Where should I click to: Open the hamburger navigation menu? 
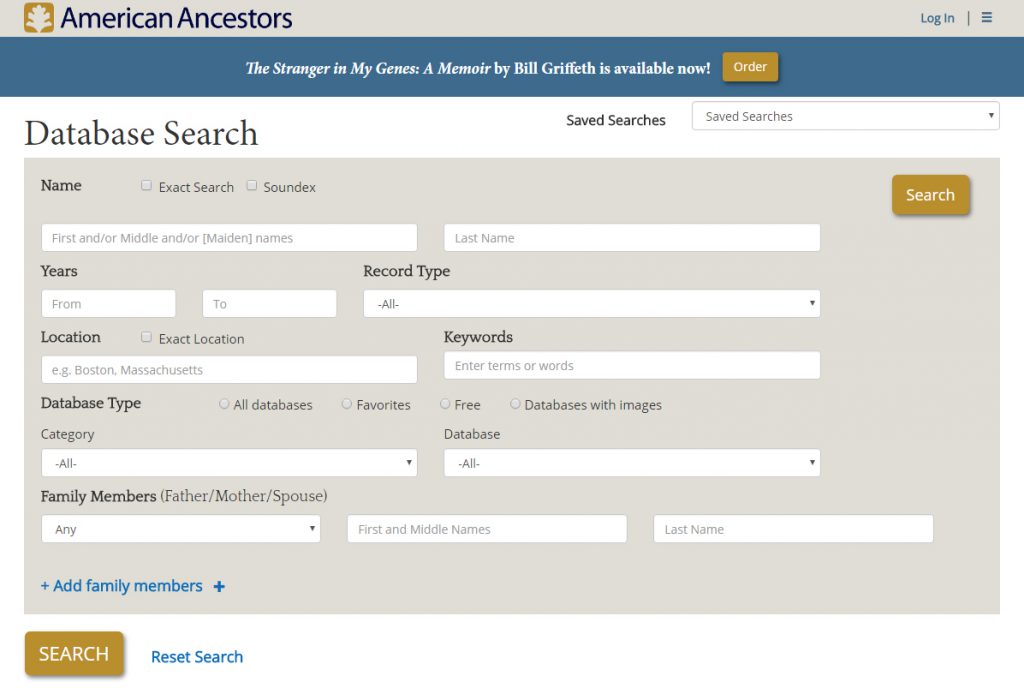tap(986, 18)
